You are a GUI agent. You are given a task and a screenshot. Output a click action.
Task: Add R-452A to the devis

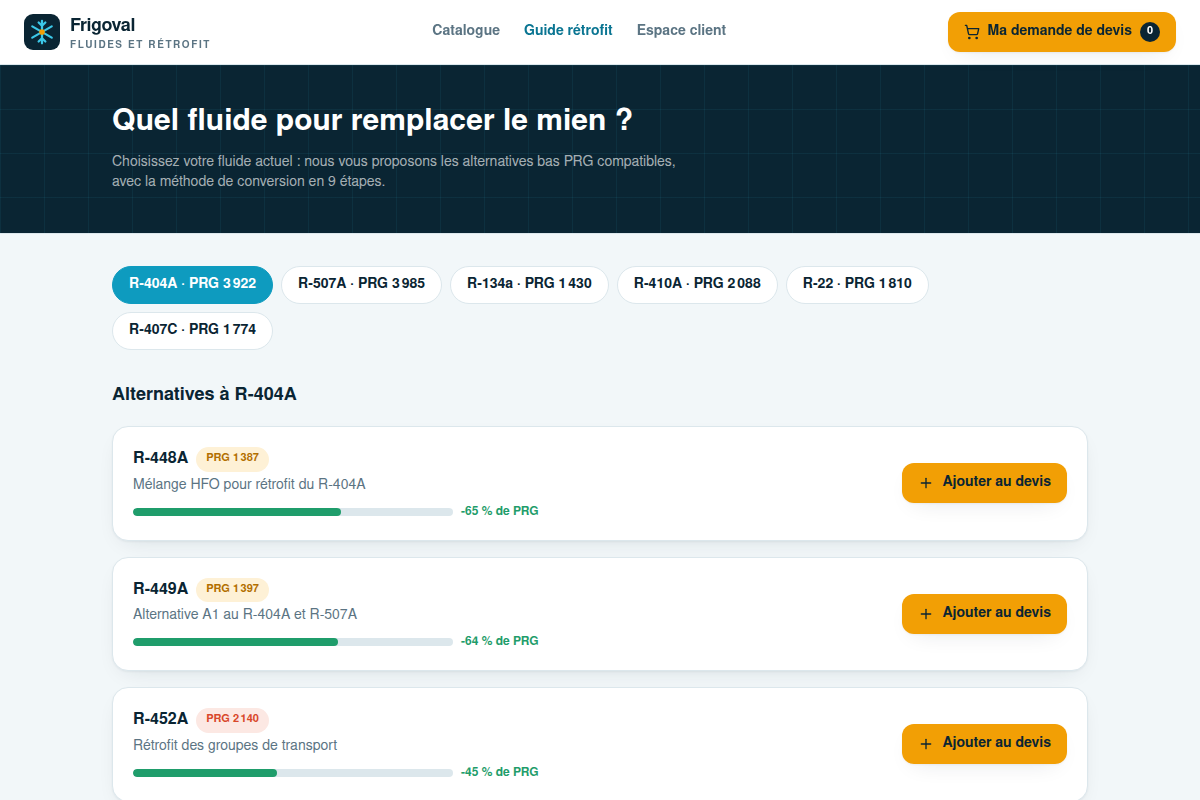[984, 744]
